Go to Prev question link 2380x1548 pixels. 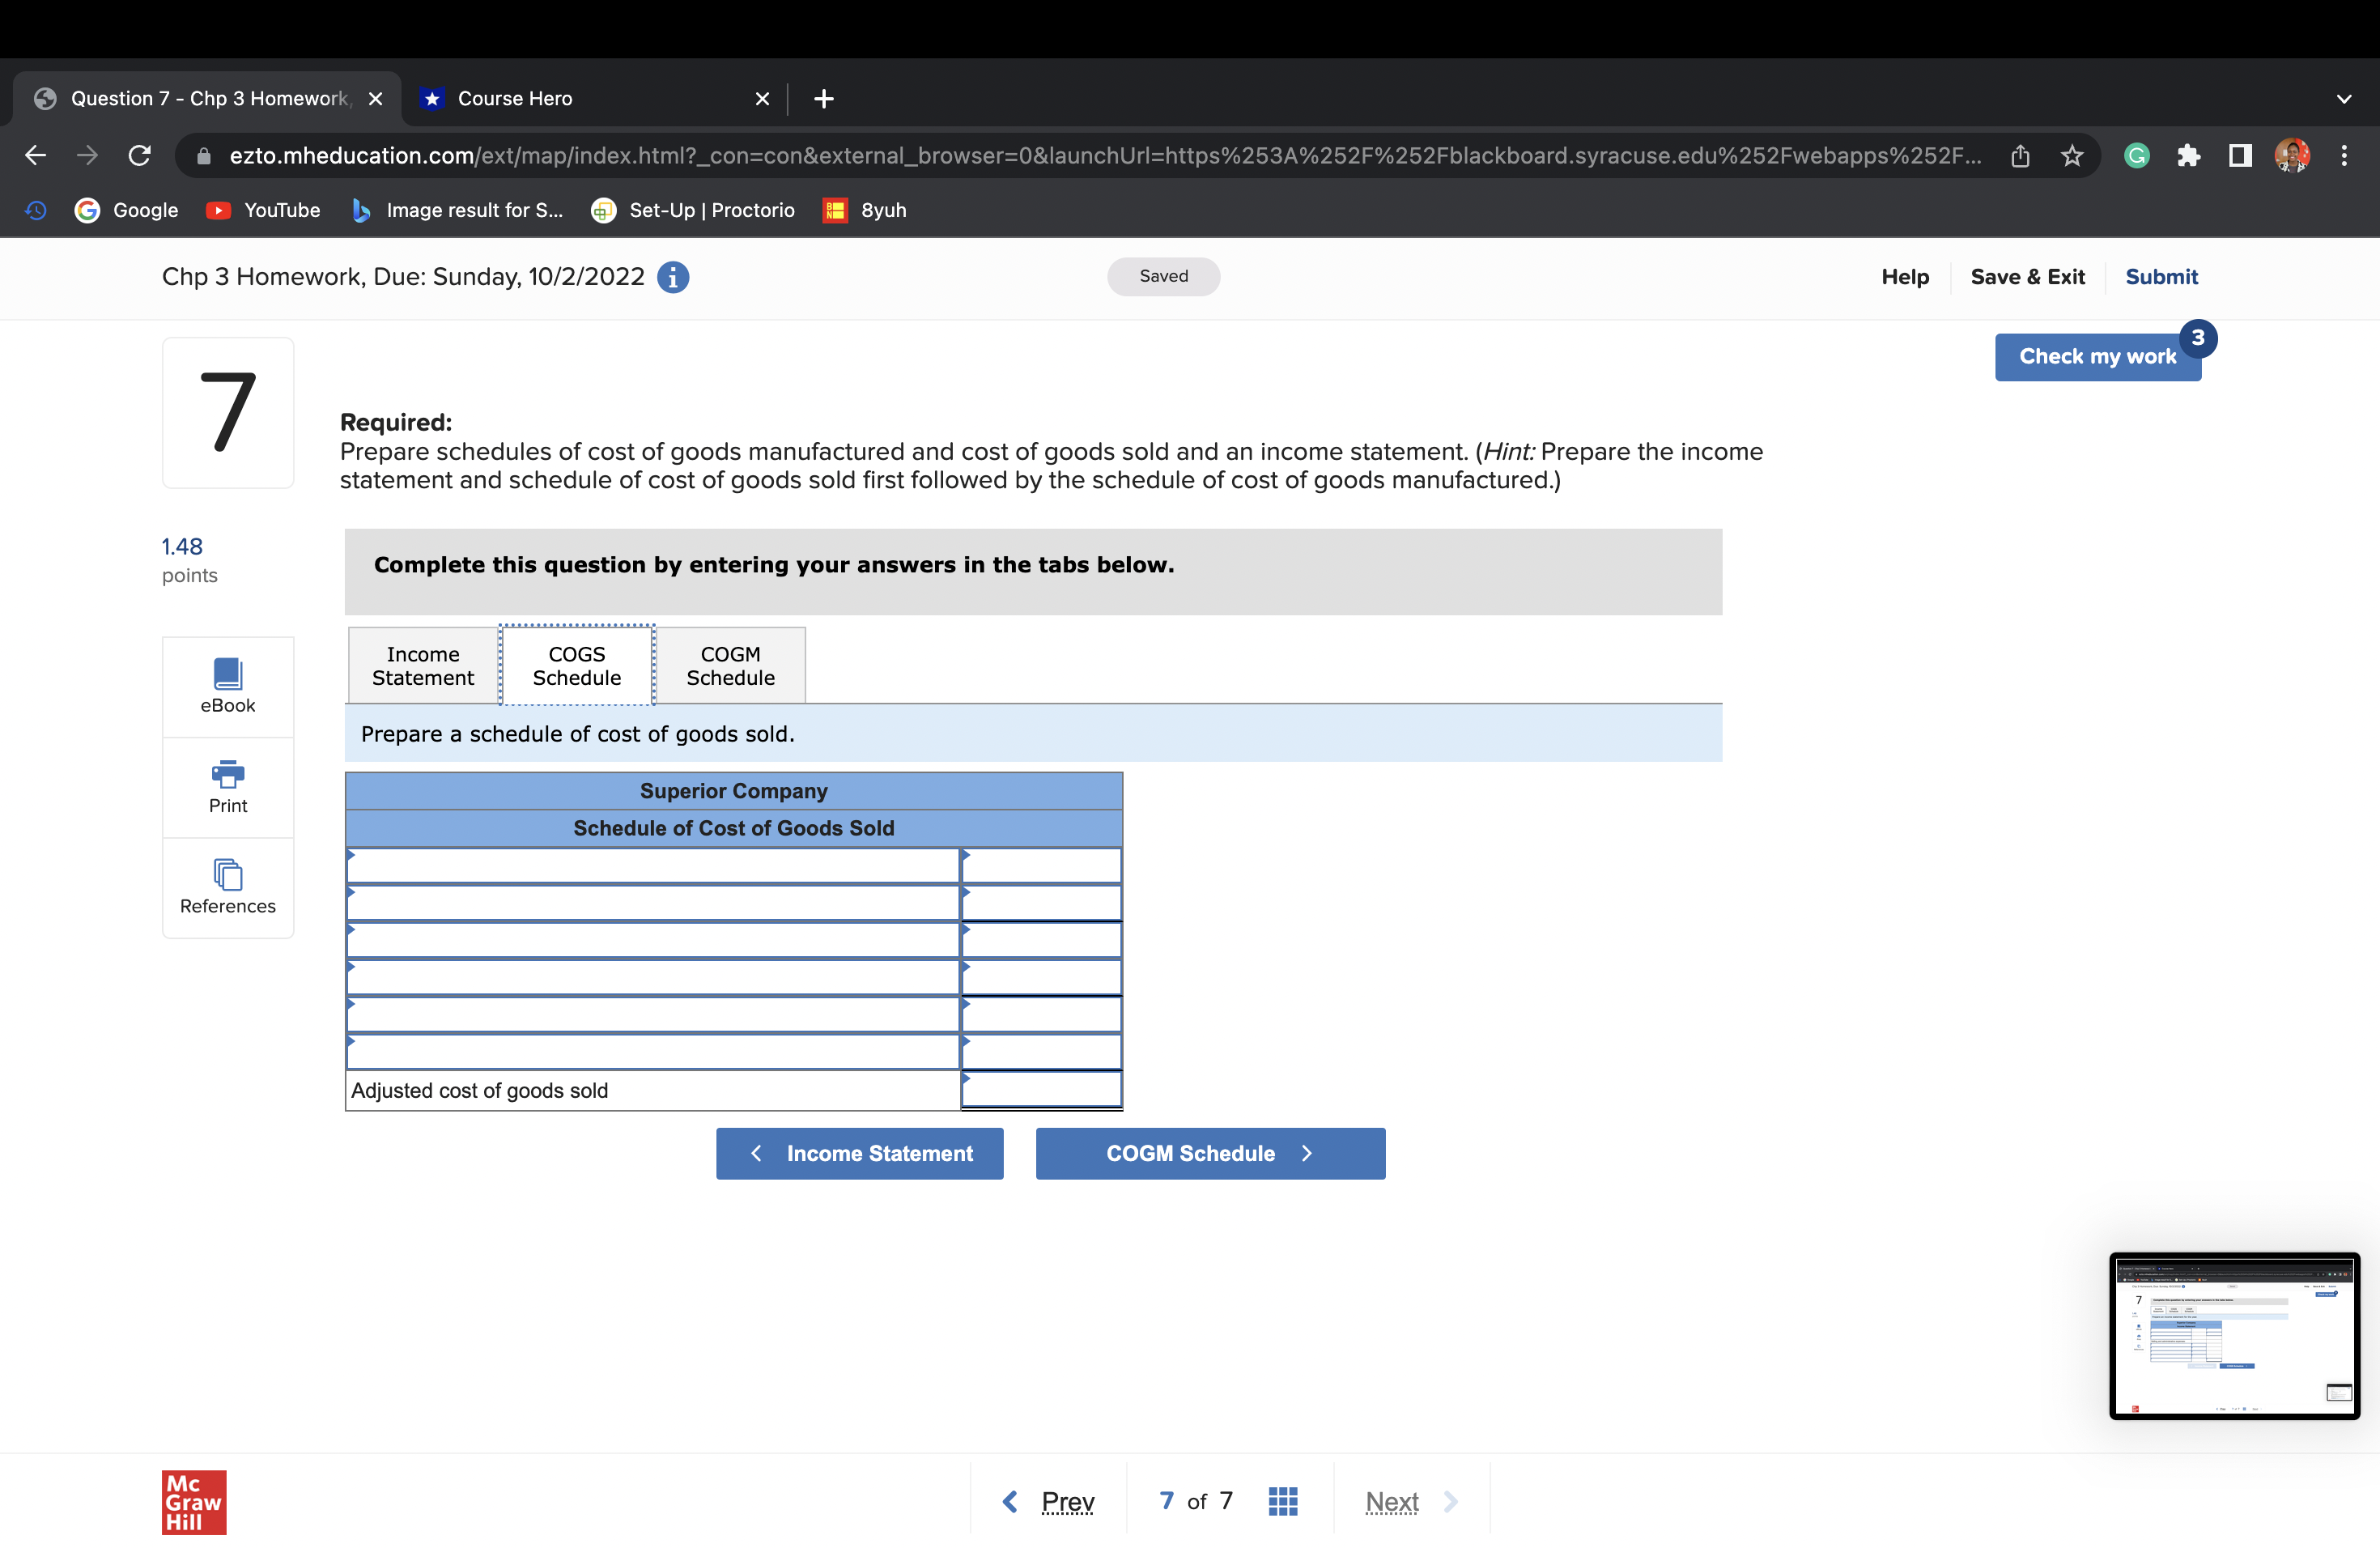1066,1501
